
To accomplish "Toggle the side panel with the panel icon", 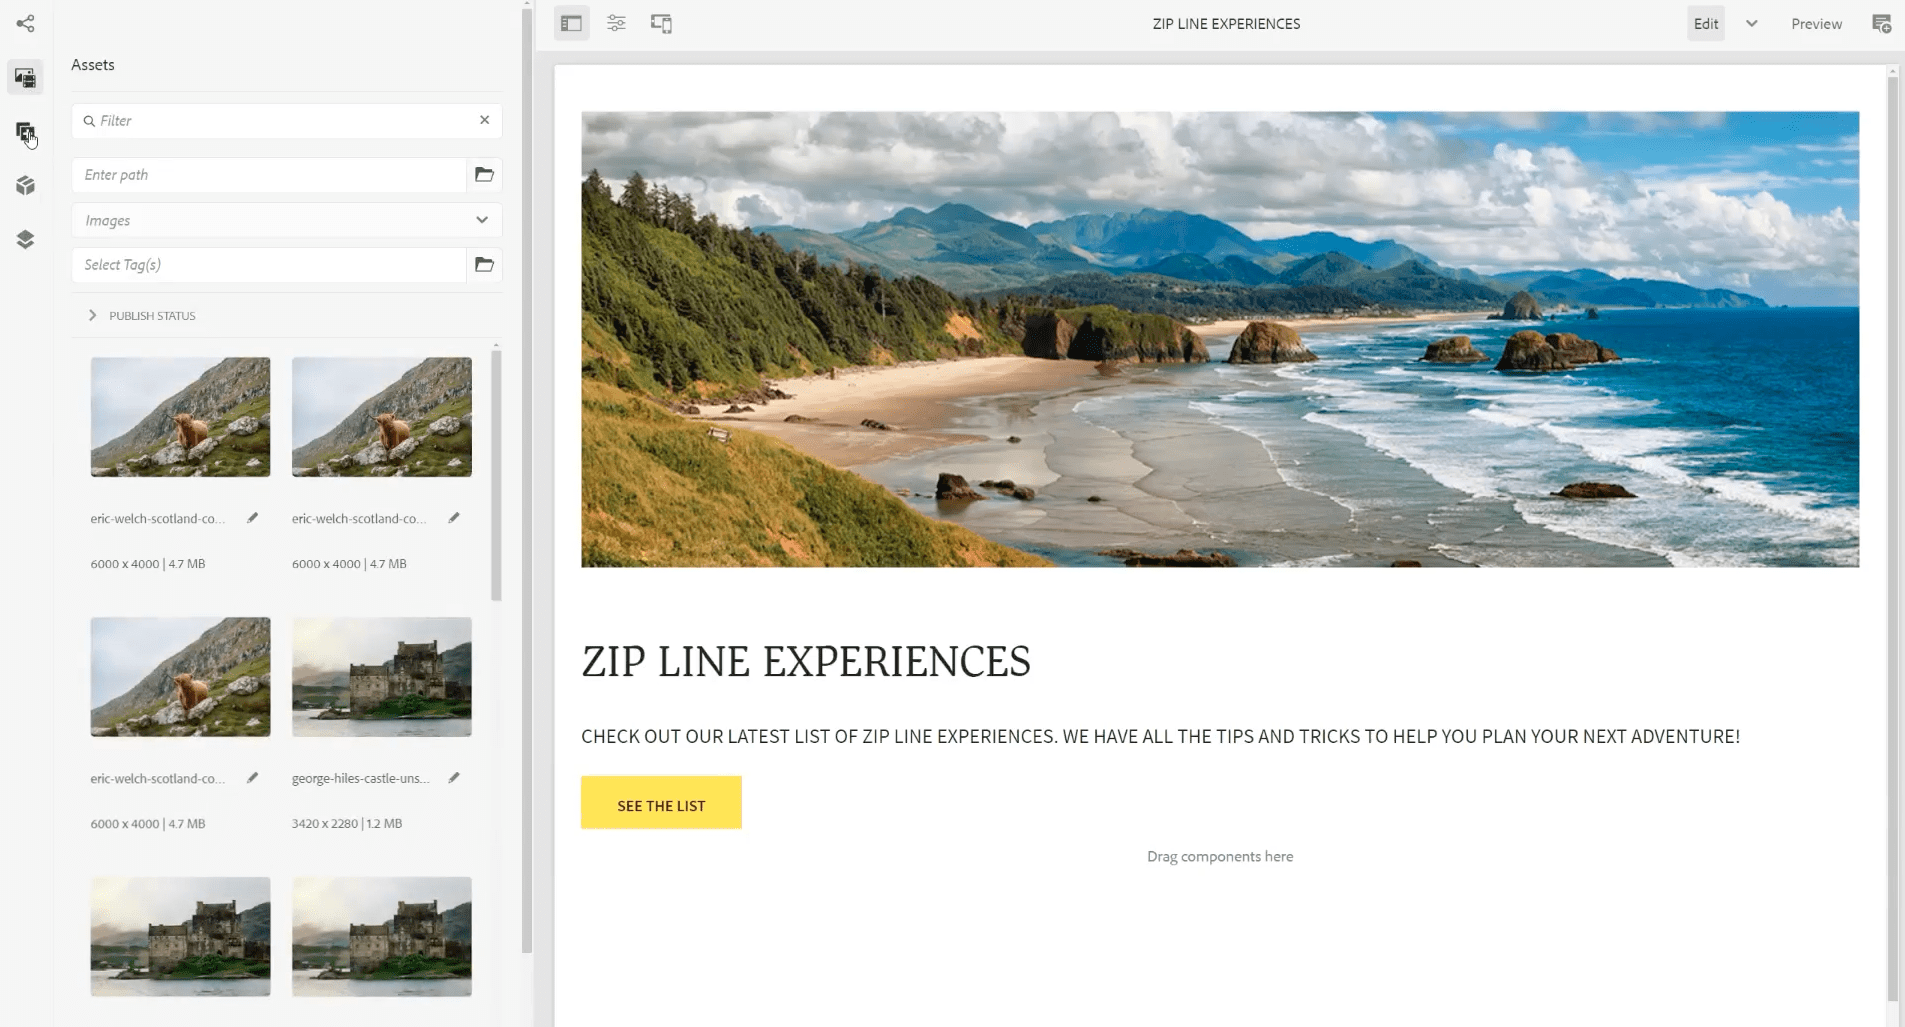I will [x=569, y=23].
